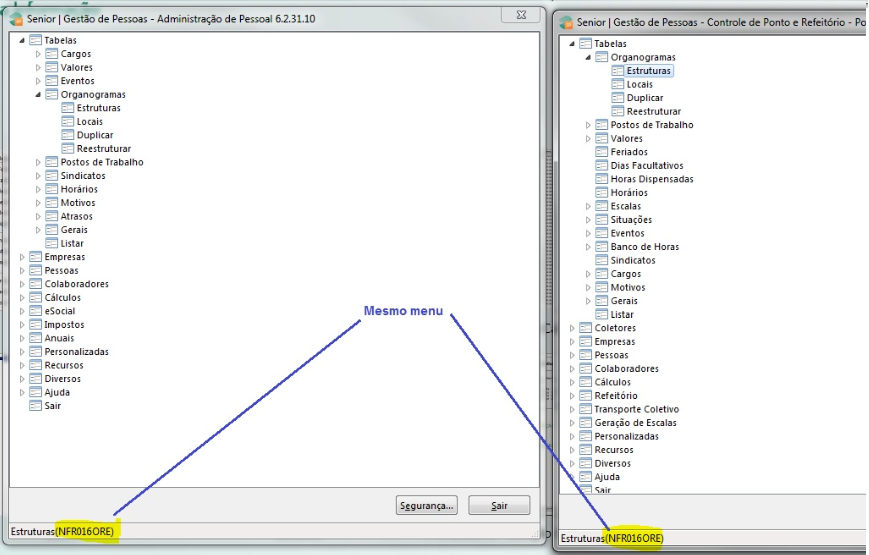Click the highlighted Estruturas item in the right tree
869x555 pixels.
[649, 71]
